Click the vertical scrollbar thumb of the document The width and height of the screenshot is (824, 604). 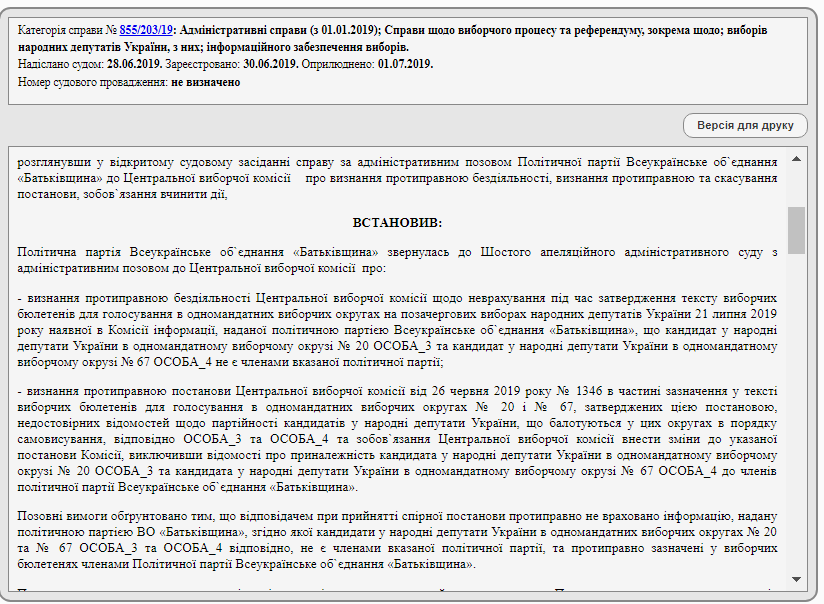click(x=796, y=230)
